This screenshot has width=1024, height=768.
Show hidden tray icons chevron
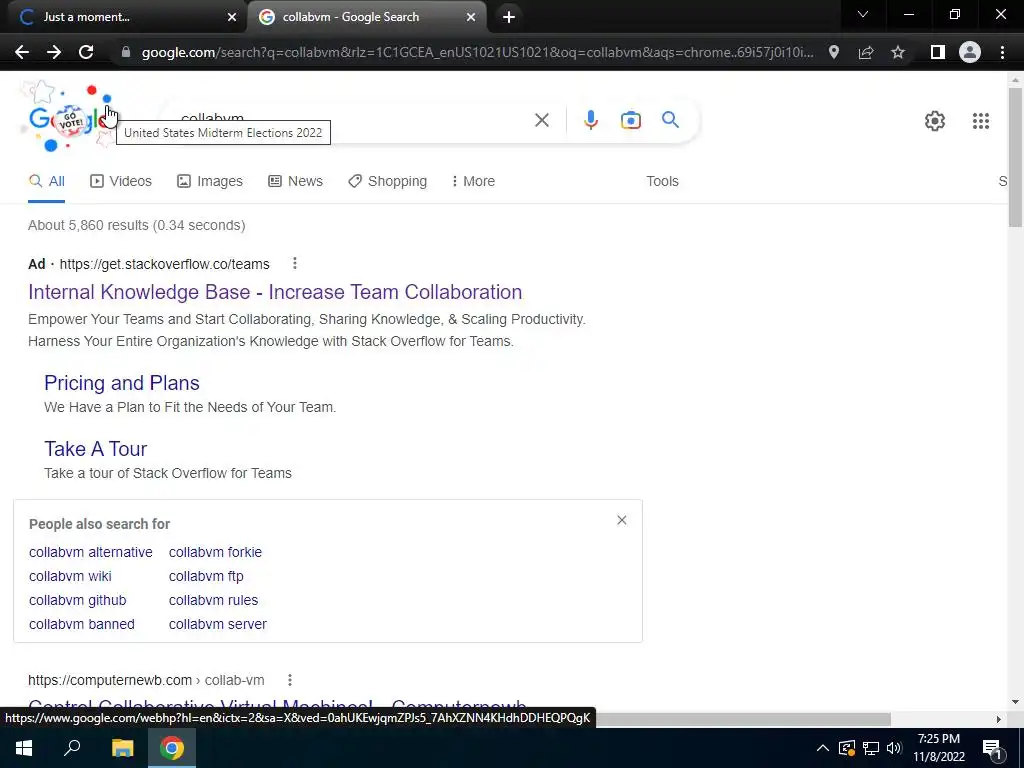click(x=823, y=748)
